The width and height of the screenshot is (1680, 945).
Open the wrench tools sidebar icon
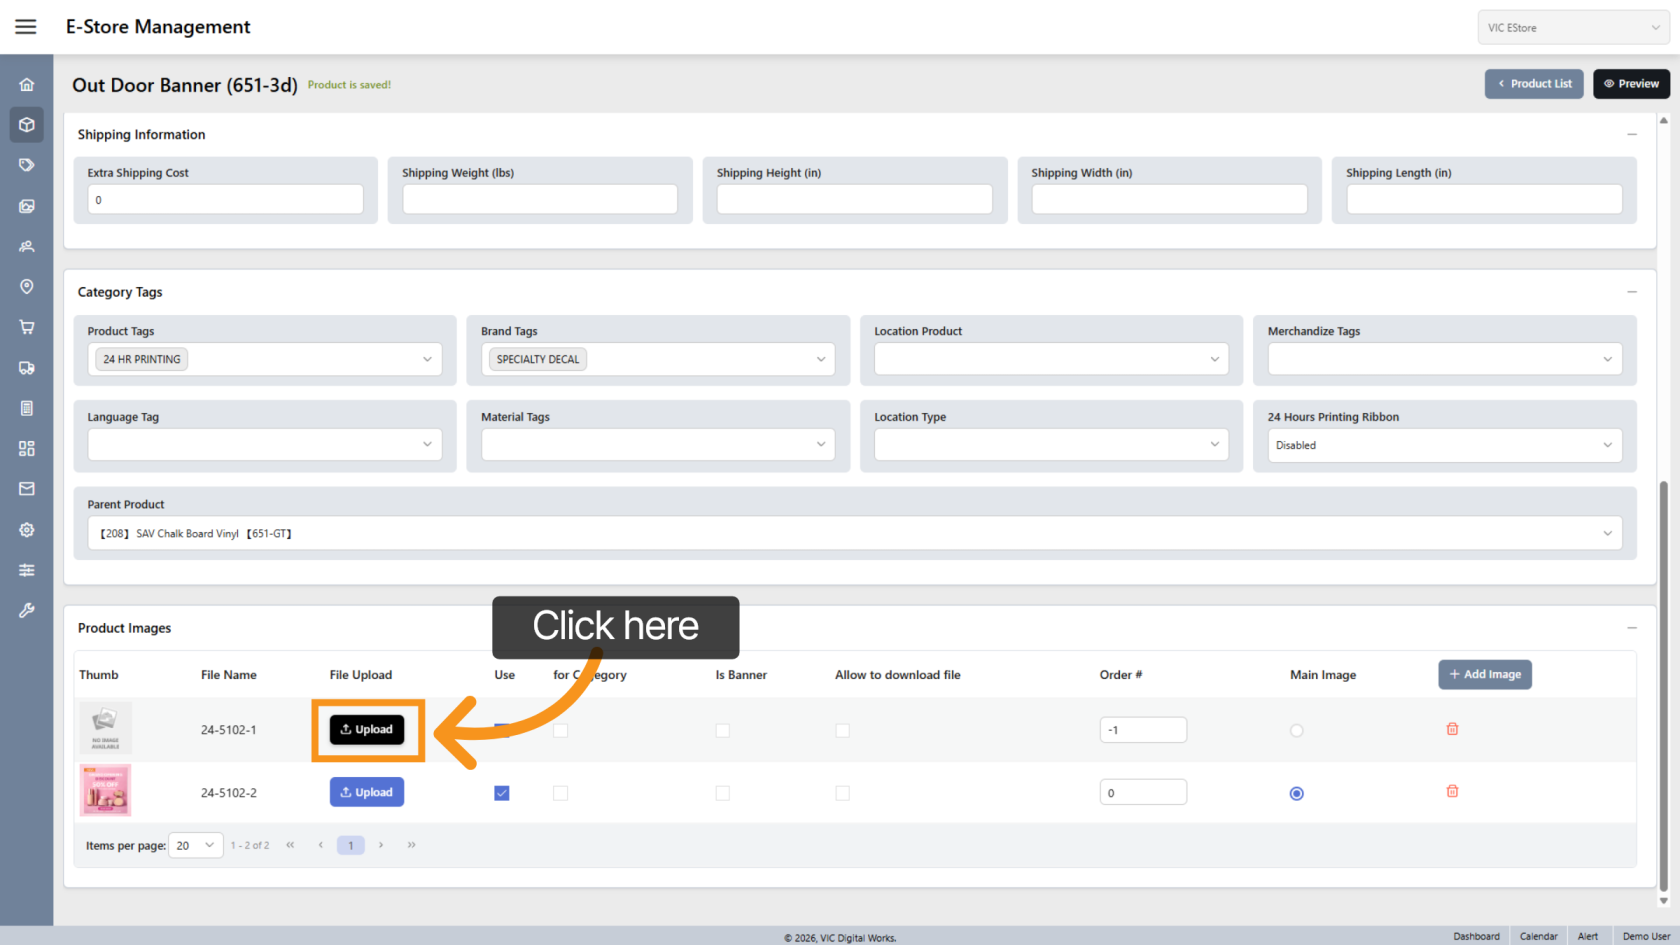point(27,610)
